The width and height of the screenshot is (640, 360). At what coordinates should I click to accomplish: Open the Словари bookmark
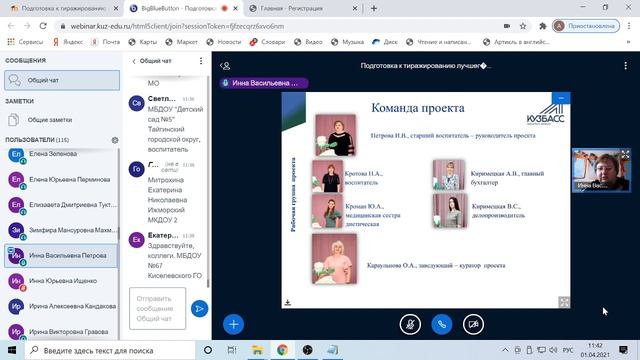268,42
